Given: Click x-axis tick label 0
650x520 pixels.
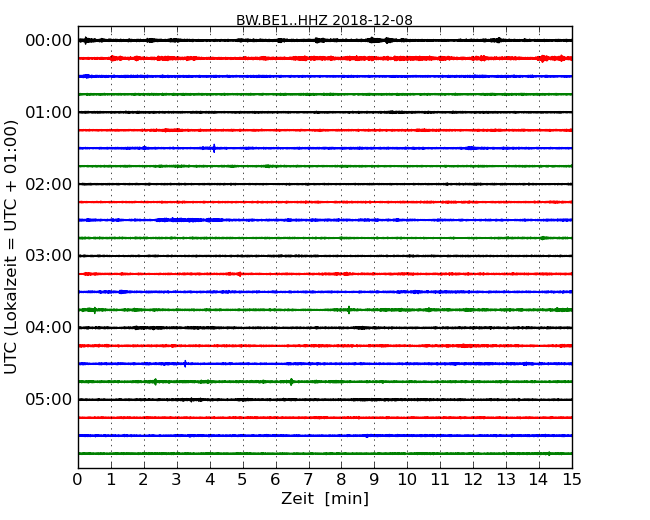Looking at the screenshot, I should coord(78,480).
